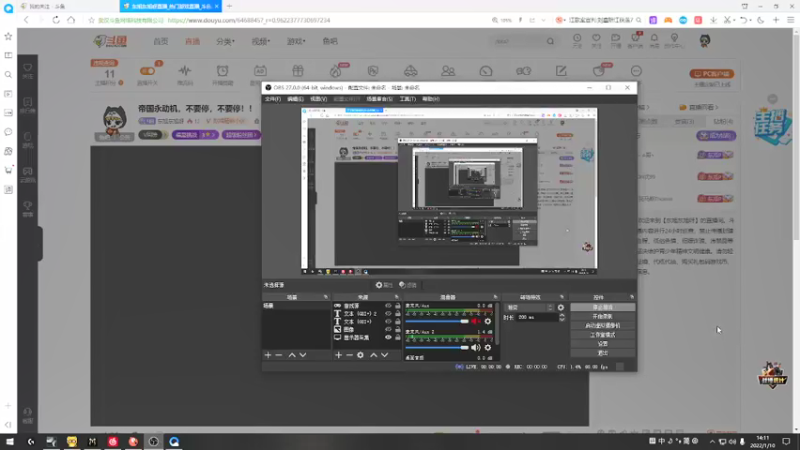Viewport: 800px width, 450px height.
Task: Pop out the Sources dock panel
Action: click(x=396, y=297)
